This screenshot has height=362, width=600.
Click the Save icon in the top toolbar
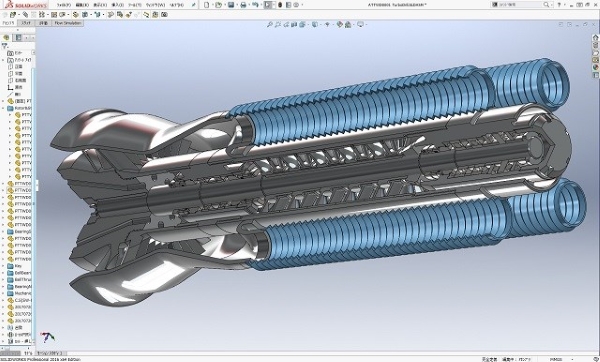231,5
